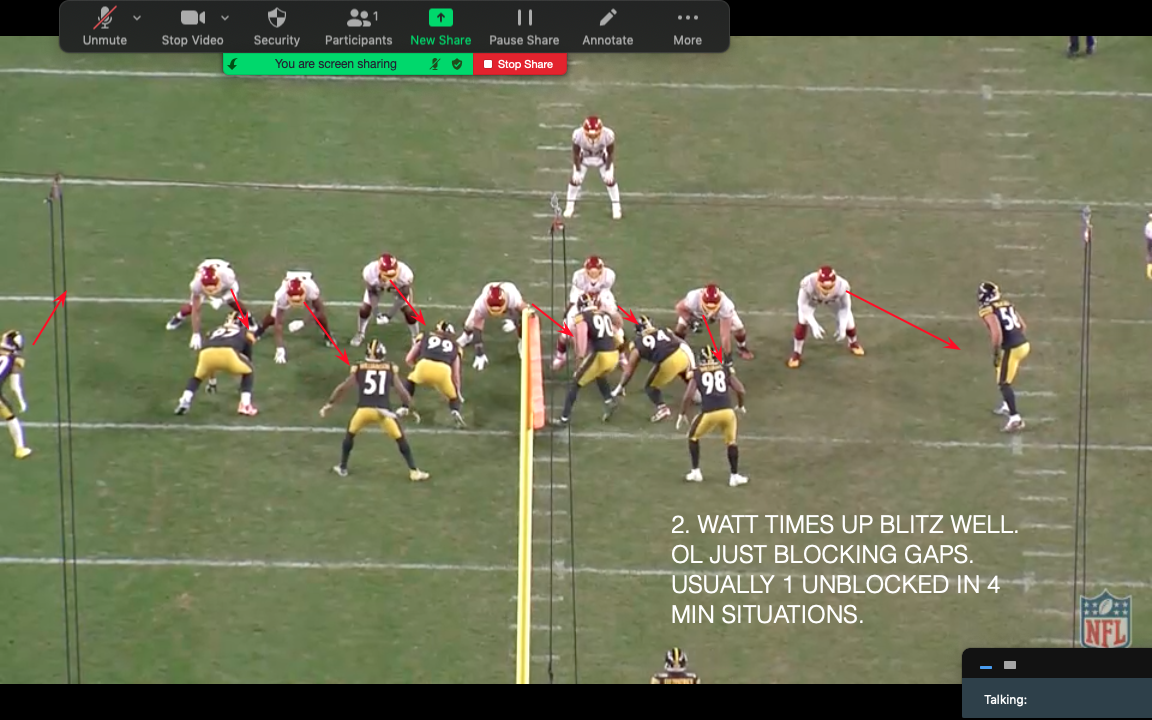Select Pause Share from the meeting toolbar
The width and height of the screenshot is (1152, 720).
(524, 25)
